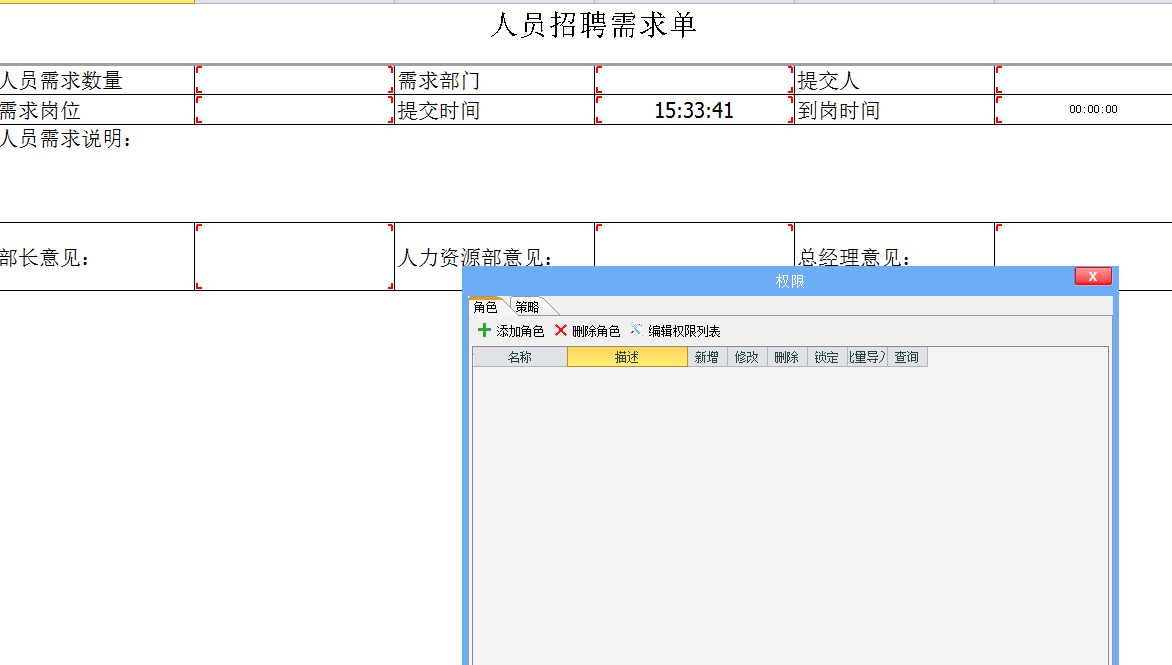Viewport: 1172px width, 665px height.
Task: Click the 批量导入 column header
Action: 867,357
